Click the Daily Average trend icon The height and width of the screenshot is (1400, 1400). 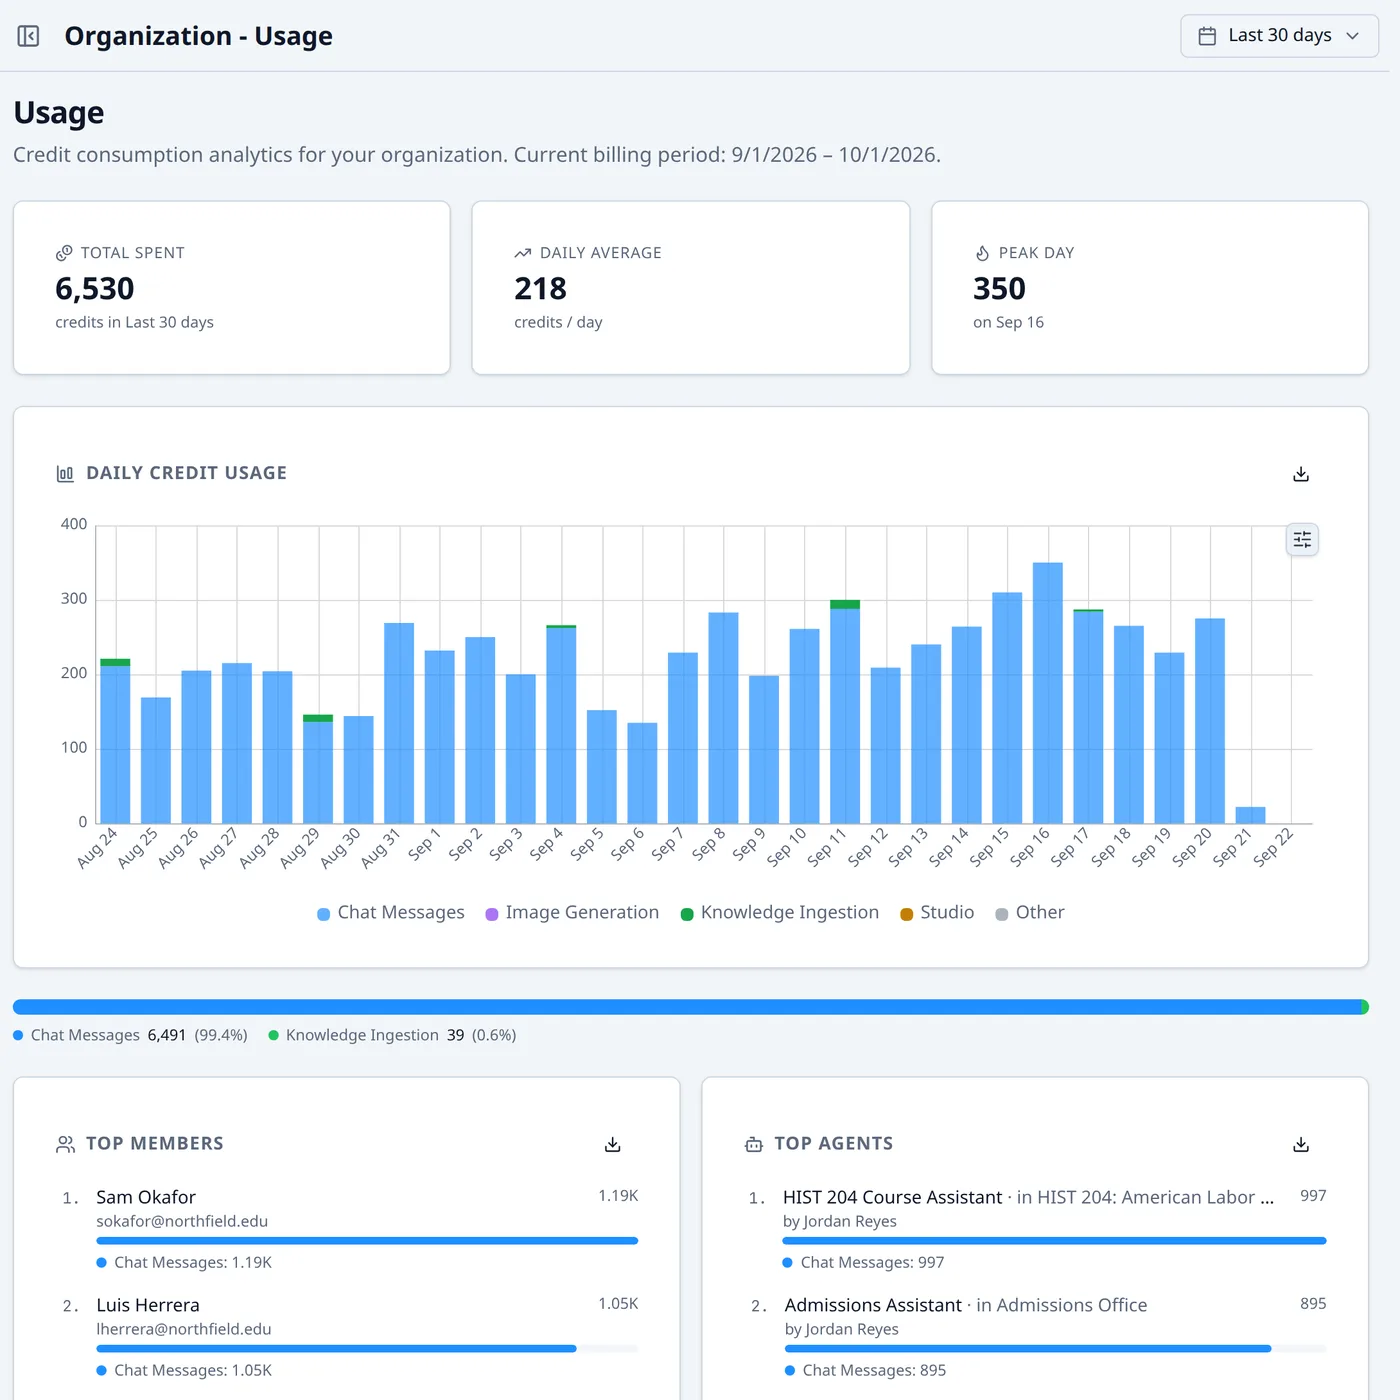click(x=523, y=253)
